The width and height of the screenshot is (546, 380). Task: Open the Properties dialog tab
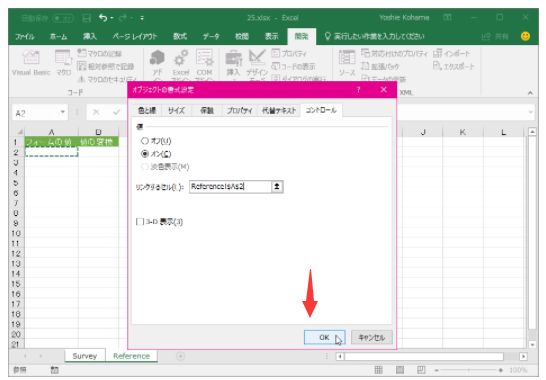point(239,110)
